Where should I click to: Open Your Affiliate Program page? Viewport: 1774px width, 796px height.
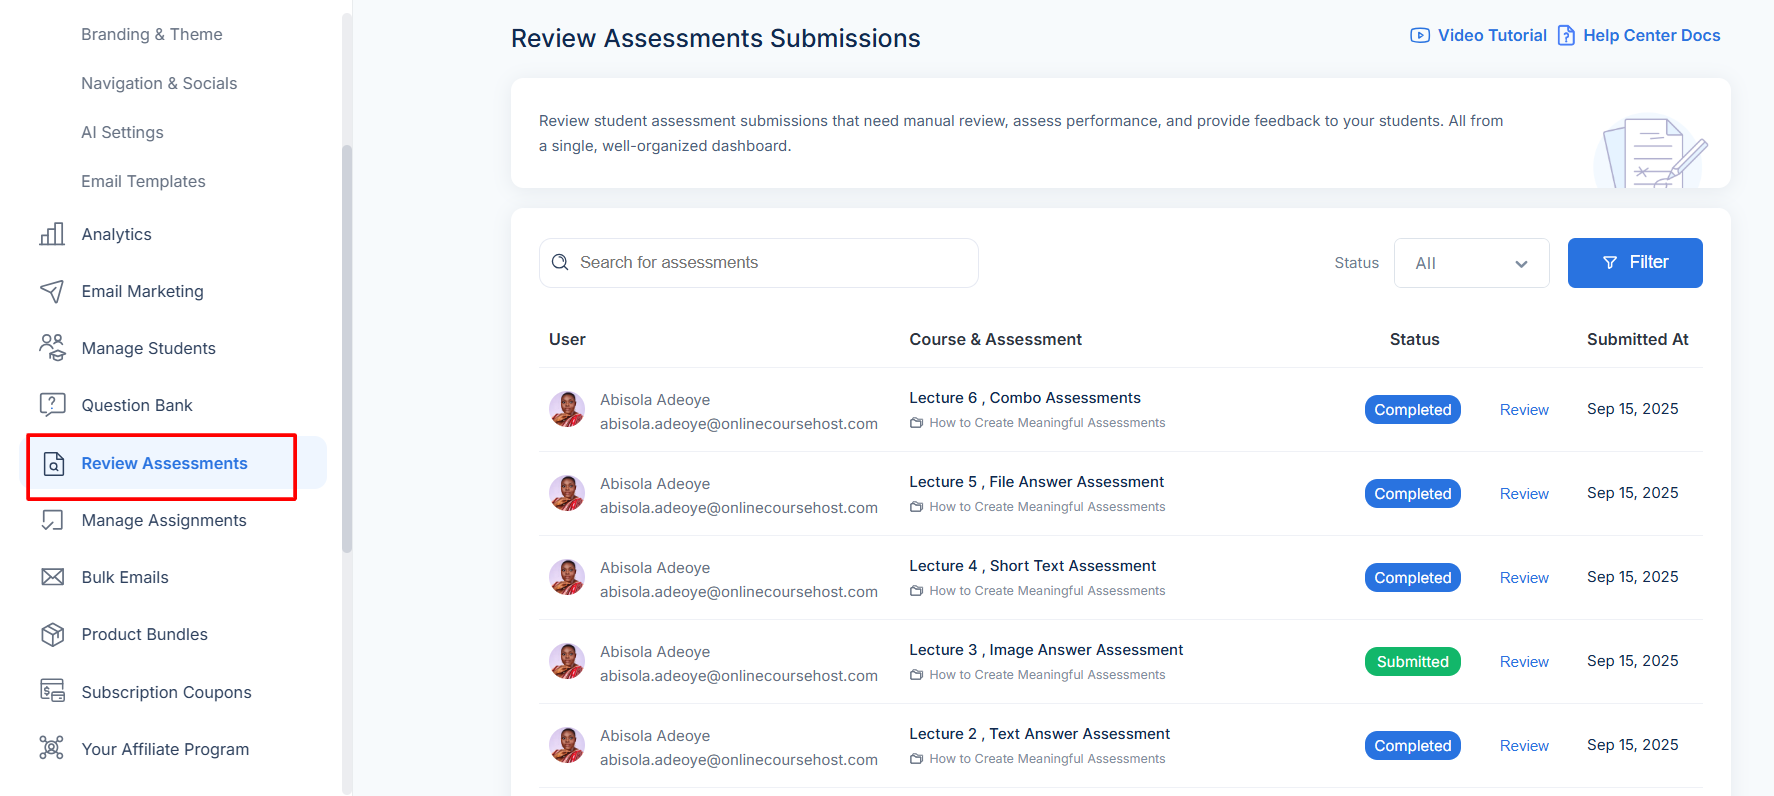click(x=165, y=749)
